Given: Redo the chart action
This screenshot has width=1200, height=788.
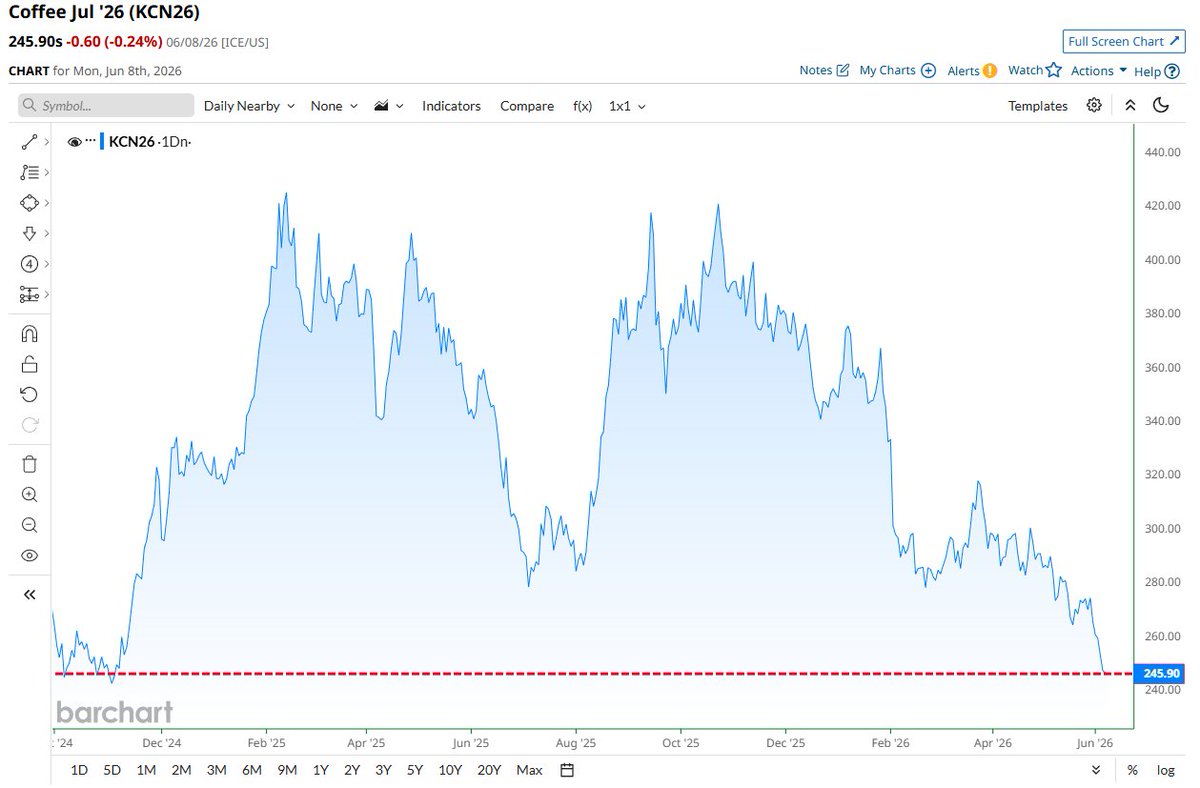Looking at the screenshot, I should pos(29,424).
